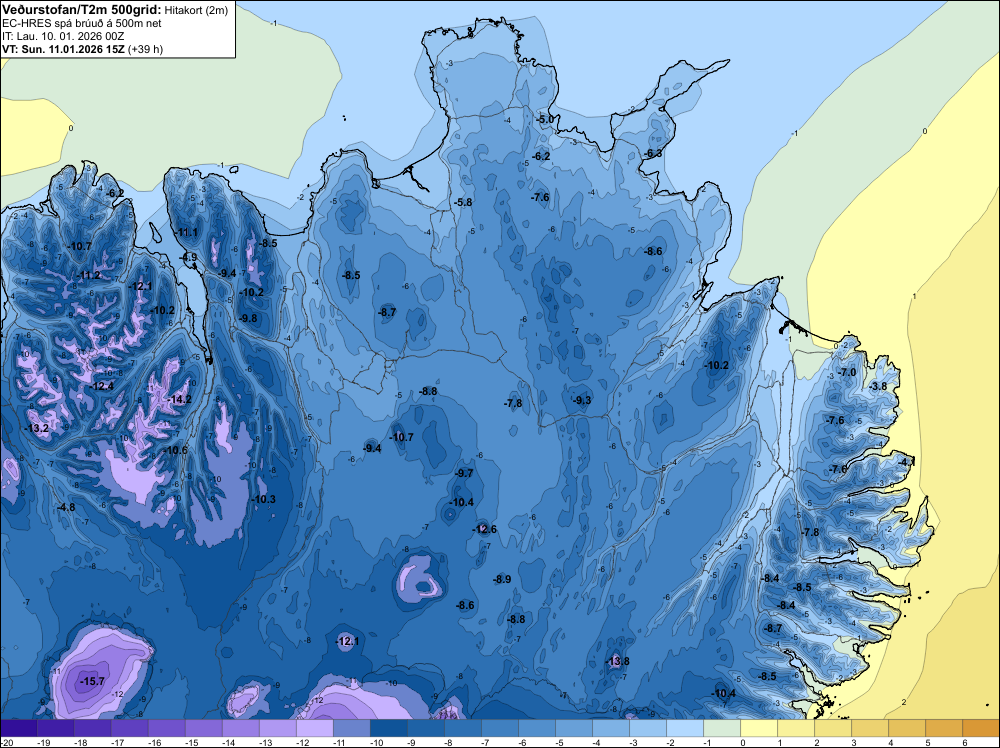This screenshot has height=748, width=1000.
Task: Click the -11.2 temperature value
Action: [89, 275]
